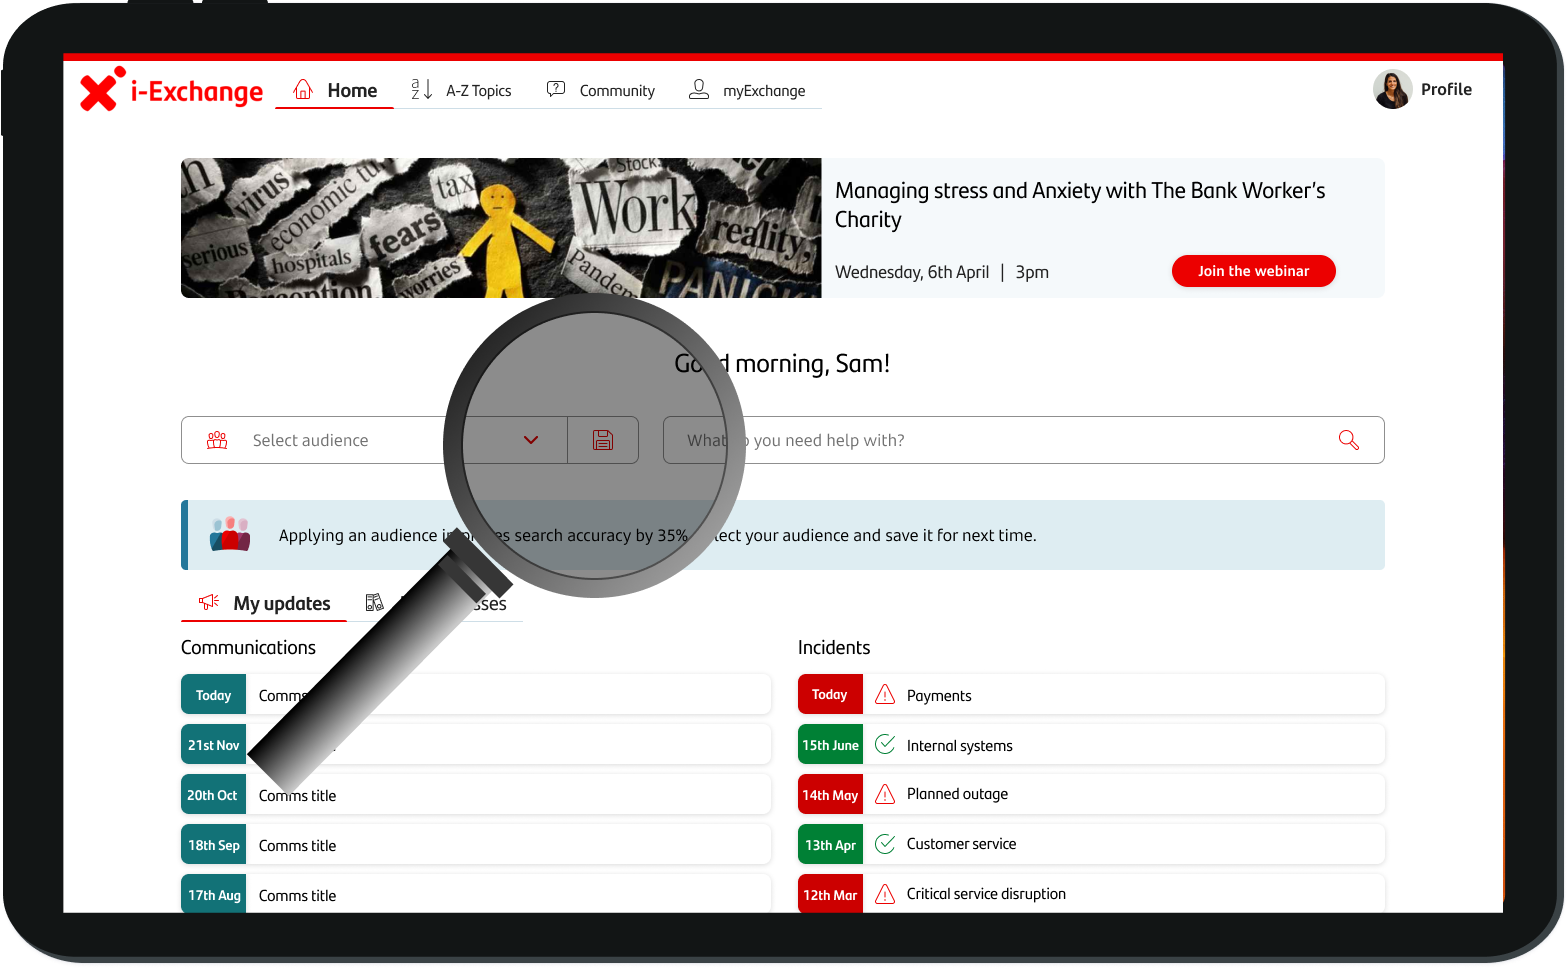Click the audience people icon

click(x=217, y=440)
